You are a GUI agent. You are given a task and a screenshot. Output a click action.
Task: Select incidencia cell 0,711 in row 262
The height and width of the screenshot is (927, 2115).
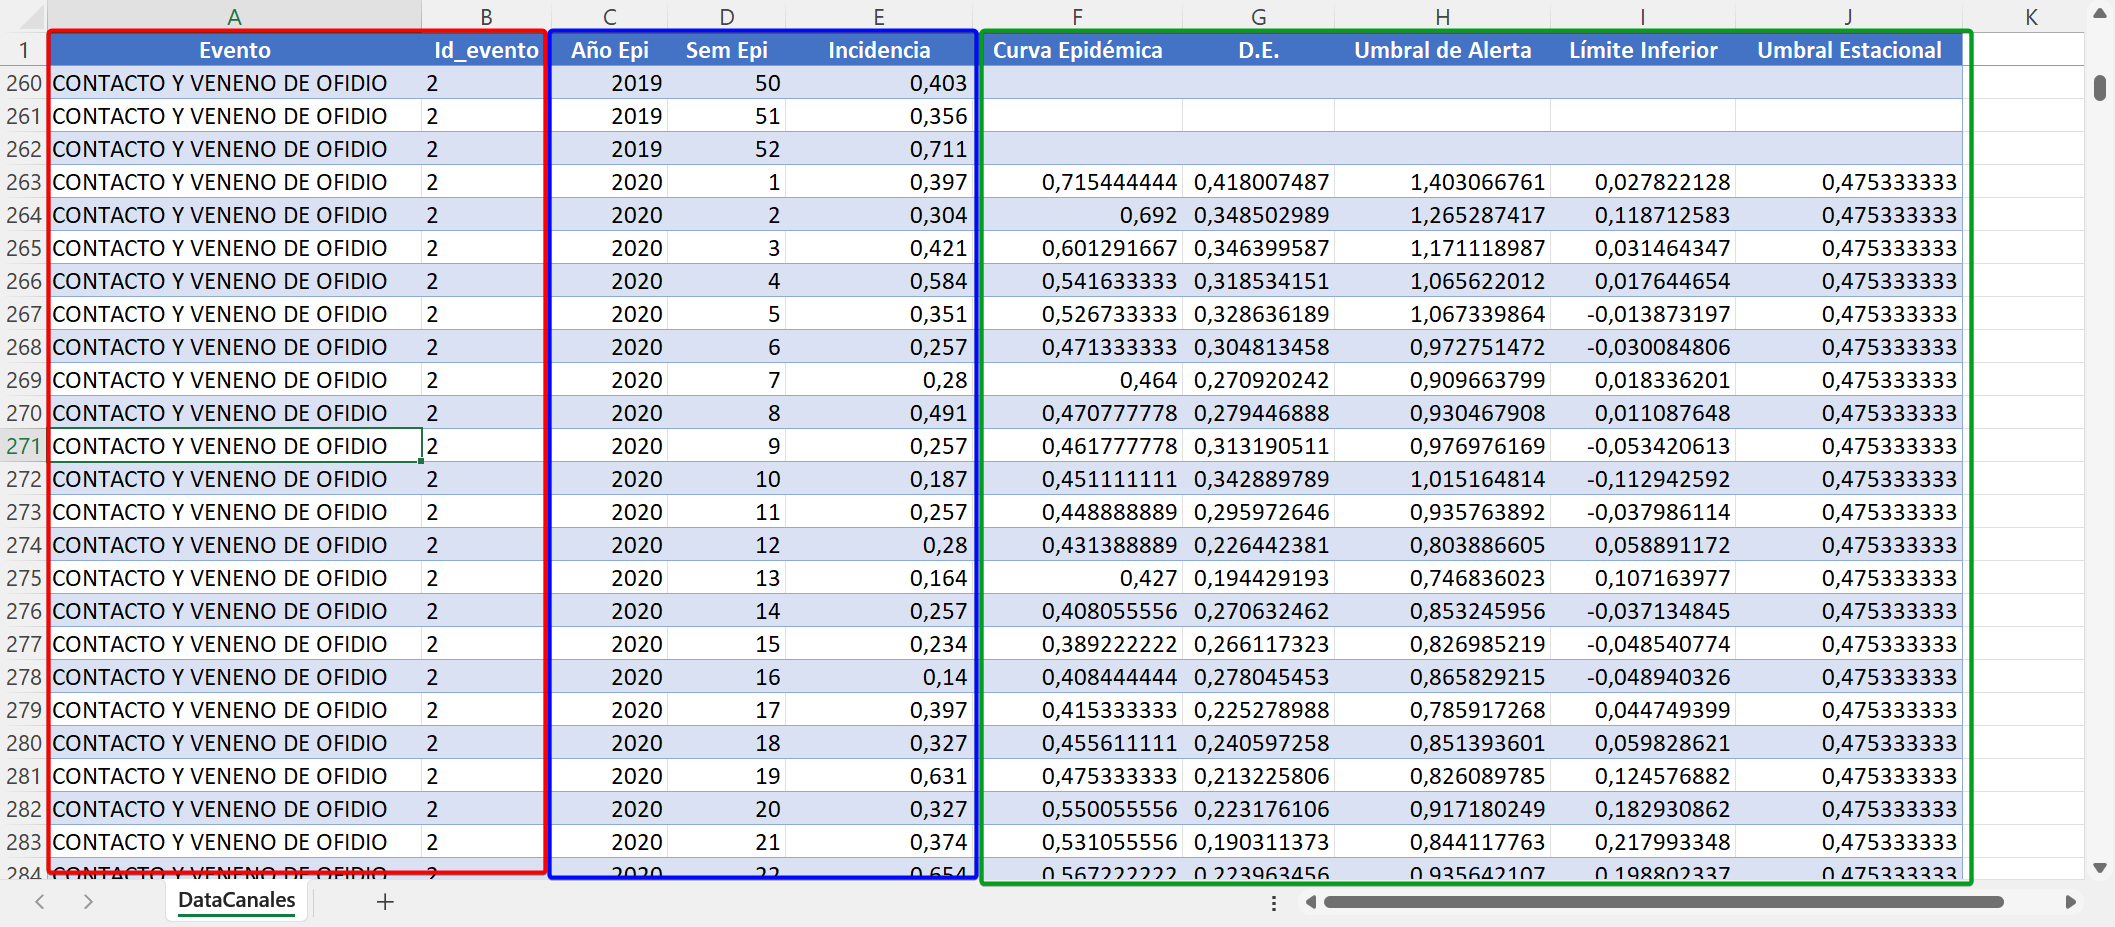[x=879, y=149]
